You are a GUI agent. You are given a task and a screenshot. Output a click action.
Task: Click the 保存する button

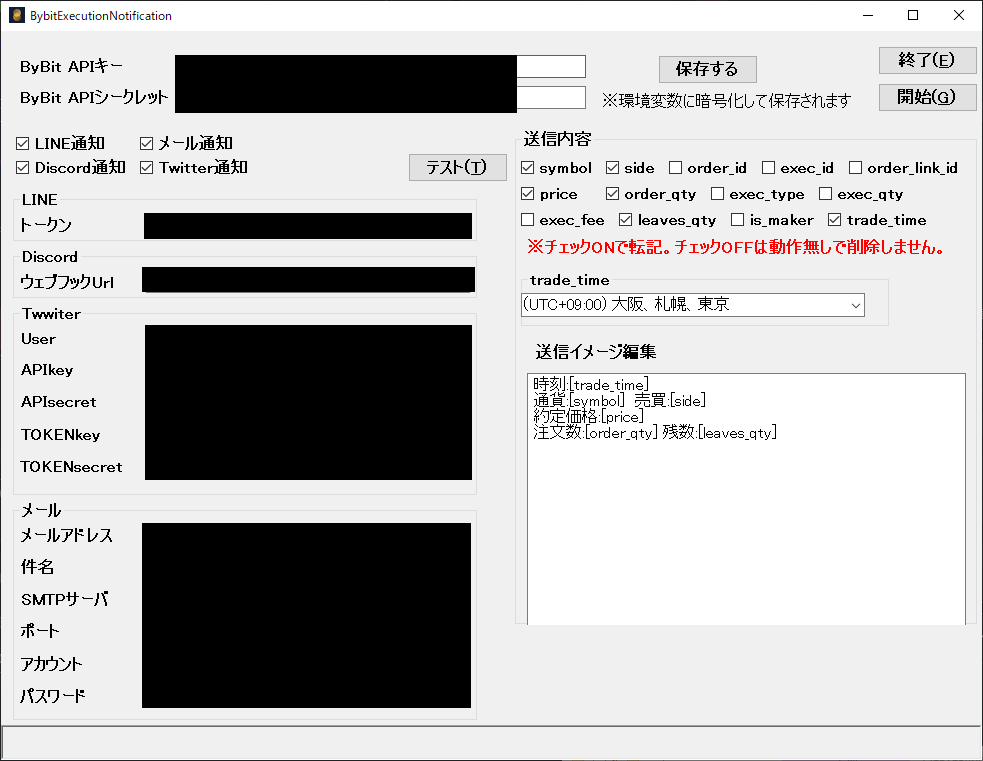pos(708,69)
